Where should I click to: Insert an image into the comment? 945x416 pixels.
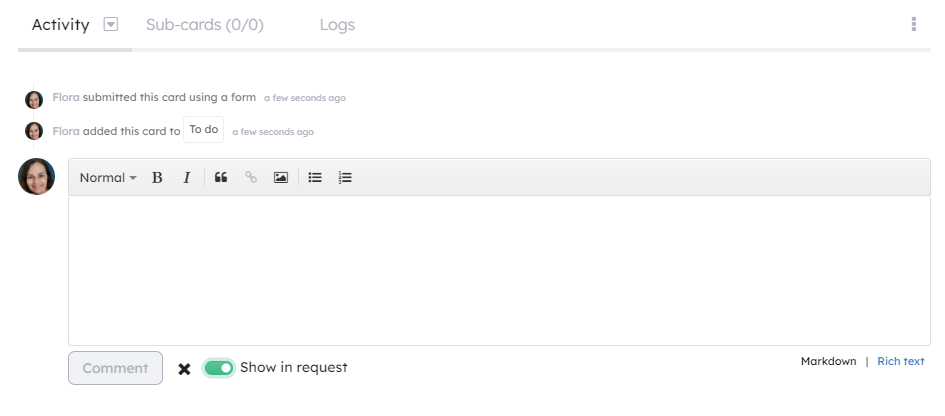281,177
